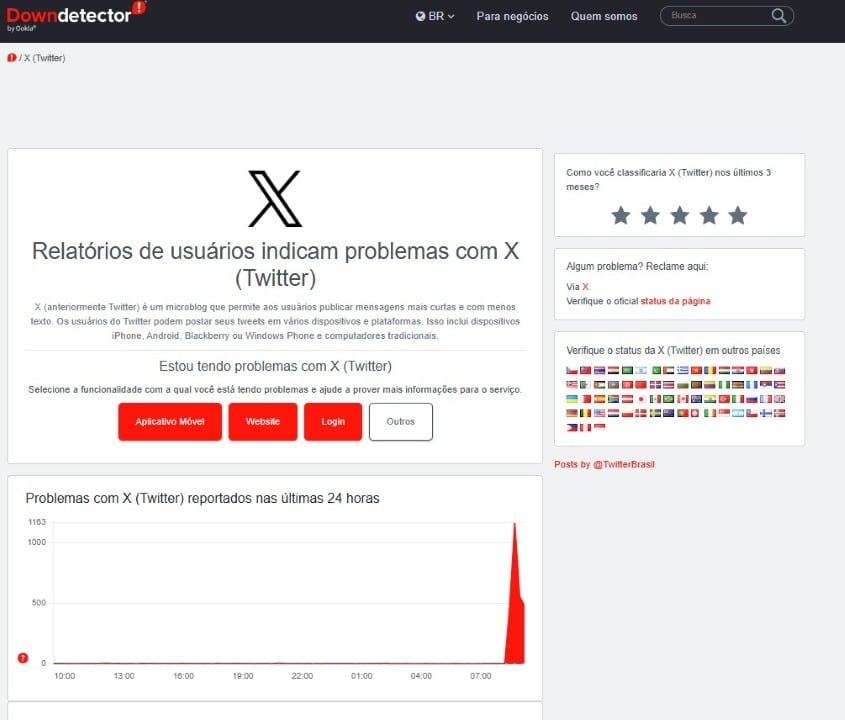Screen dimensions: 845x720
Task: Rate X (Twitter) one star
Action: click(x=621, y=216)
